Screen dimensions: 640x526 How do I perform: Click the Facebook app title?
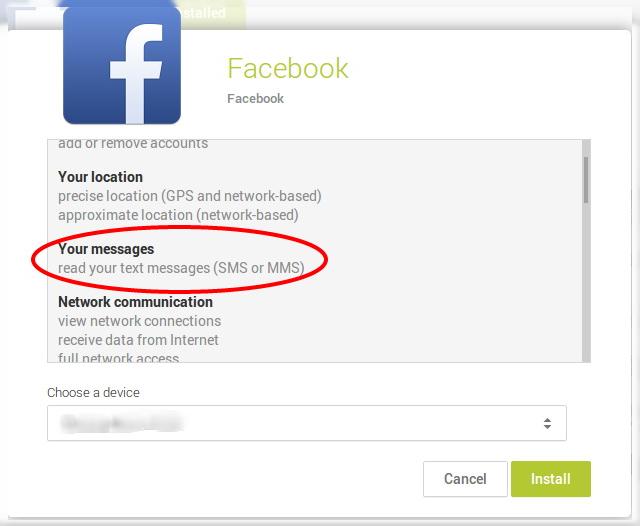[288, 68]
